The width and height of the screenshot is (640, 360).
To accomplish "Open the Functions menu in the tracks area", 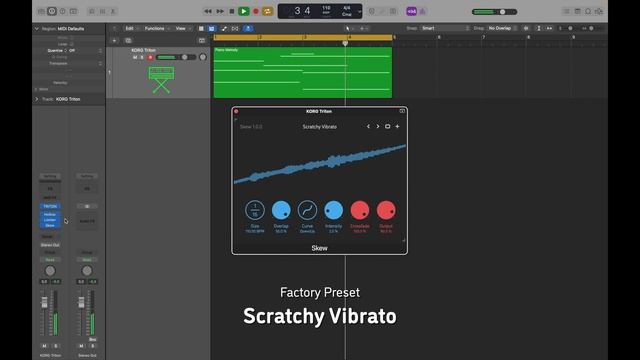I will (x=156, y=28).
